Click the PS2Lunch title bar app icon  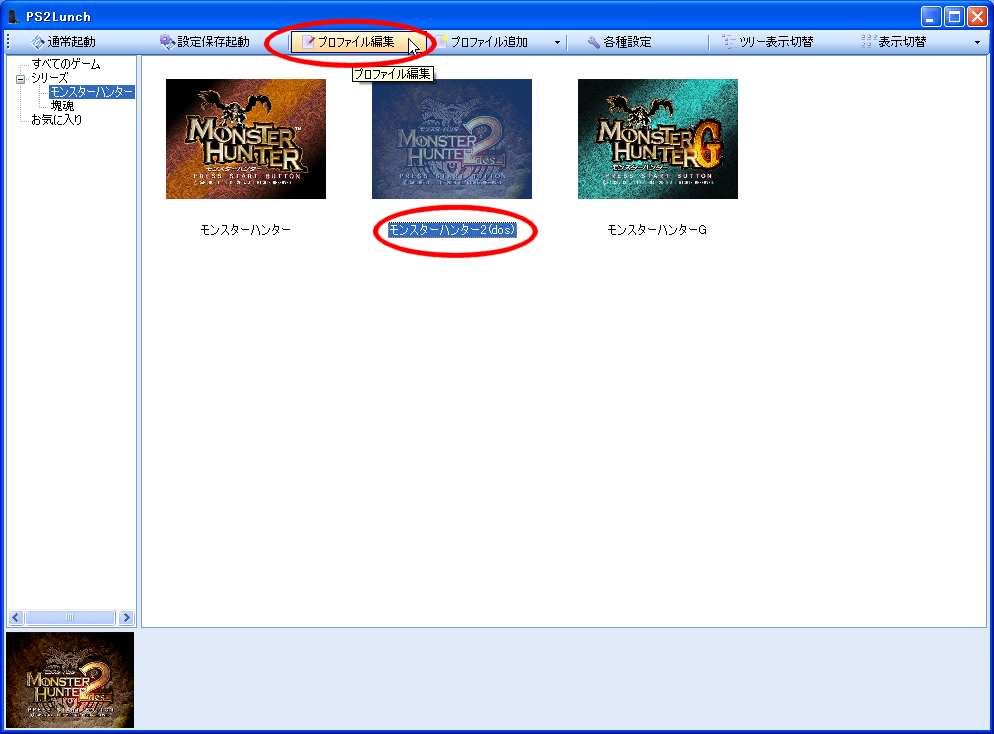pyautogui.click(x=13, y=16)
